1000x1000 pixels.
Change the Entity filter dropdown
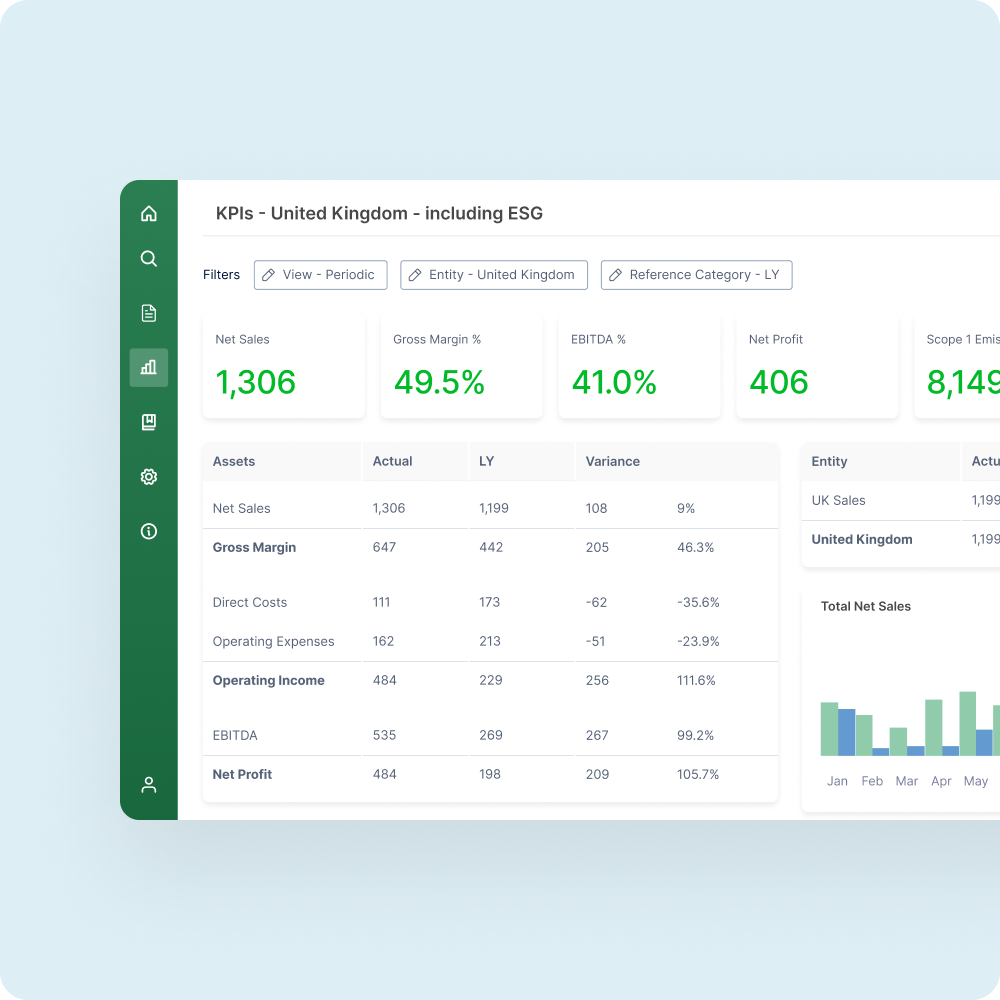[494, 274]
